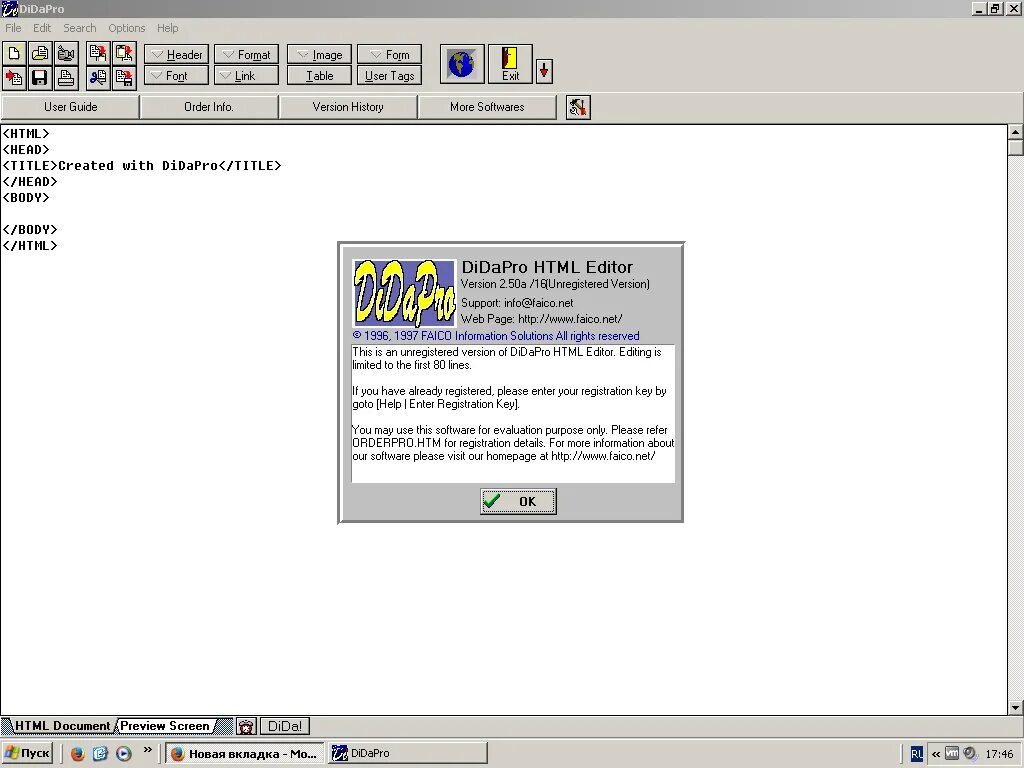
Task: Click the RU language indicator
Action: 917,754
